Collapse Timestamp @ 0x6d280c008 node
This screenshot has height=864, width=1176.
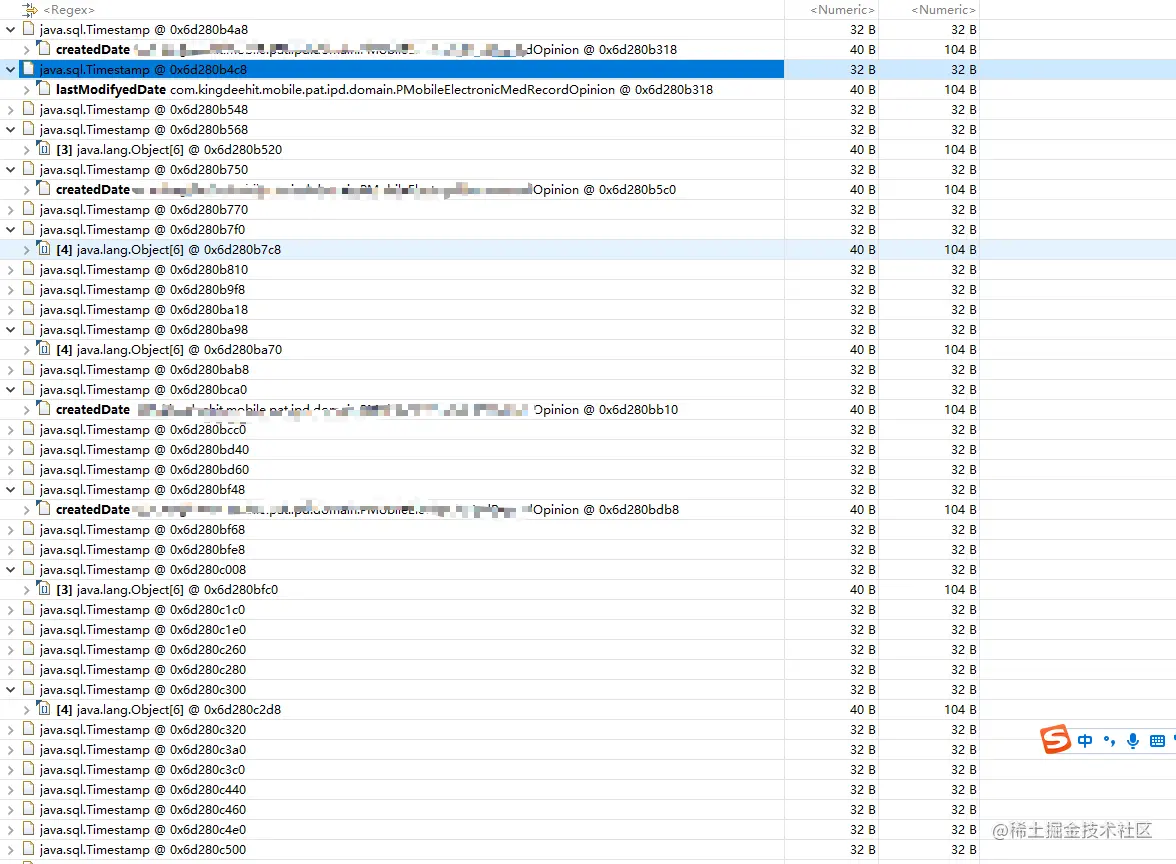(10, 570)
